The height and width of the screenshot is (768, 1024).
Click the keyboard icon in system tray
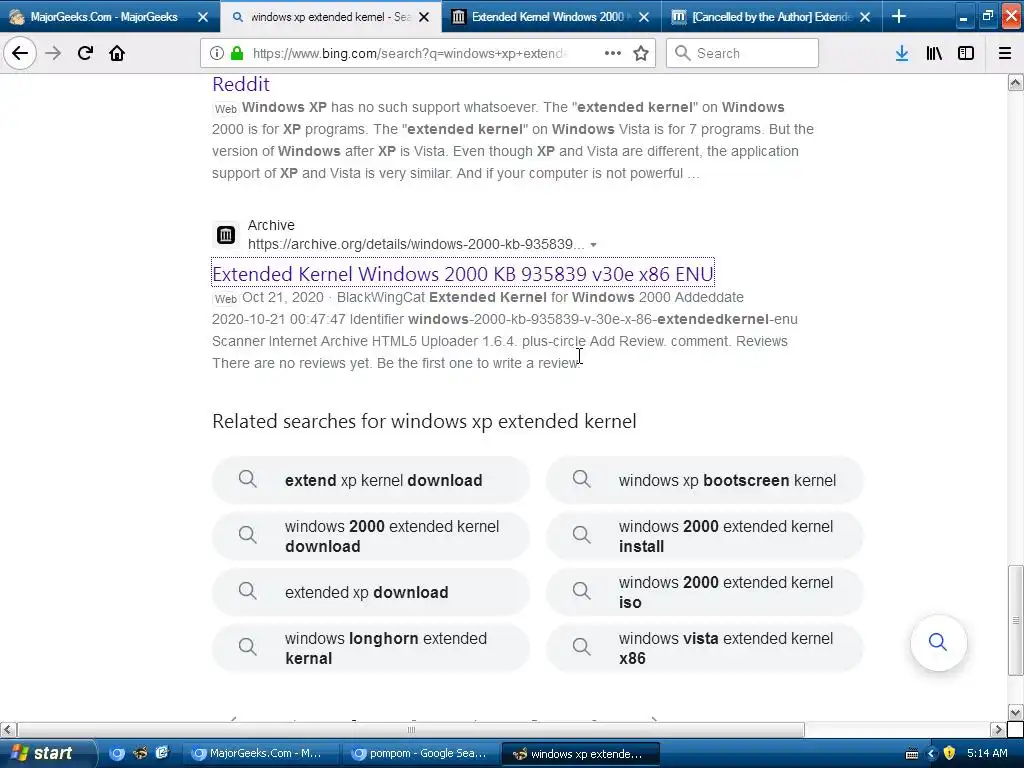coord(912,754)
